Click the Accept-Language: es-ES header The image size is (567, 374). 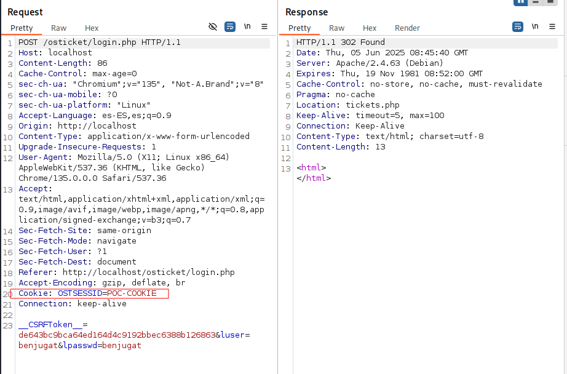click(x=95, y=116)
